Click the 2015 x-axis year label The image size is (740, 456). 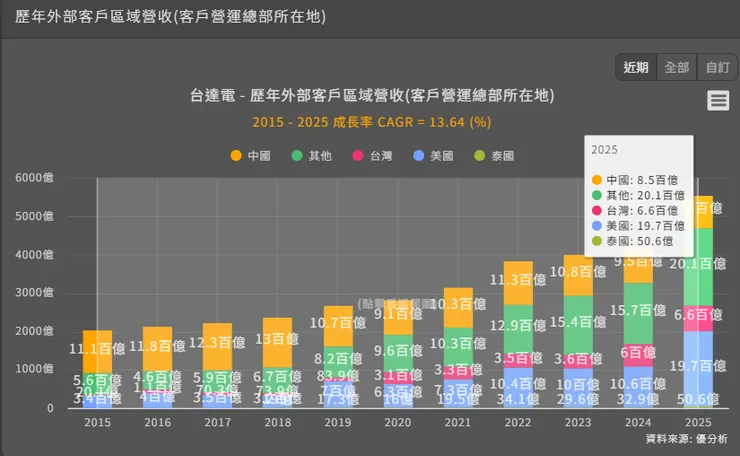pos(97,422)
